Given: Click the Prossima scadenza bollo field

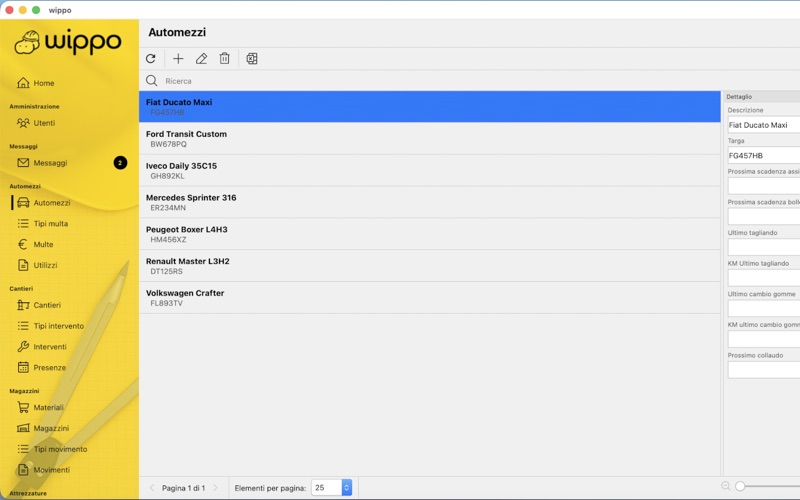Looking at the screenshot, I should click(764, 216).
